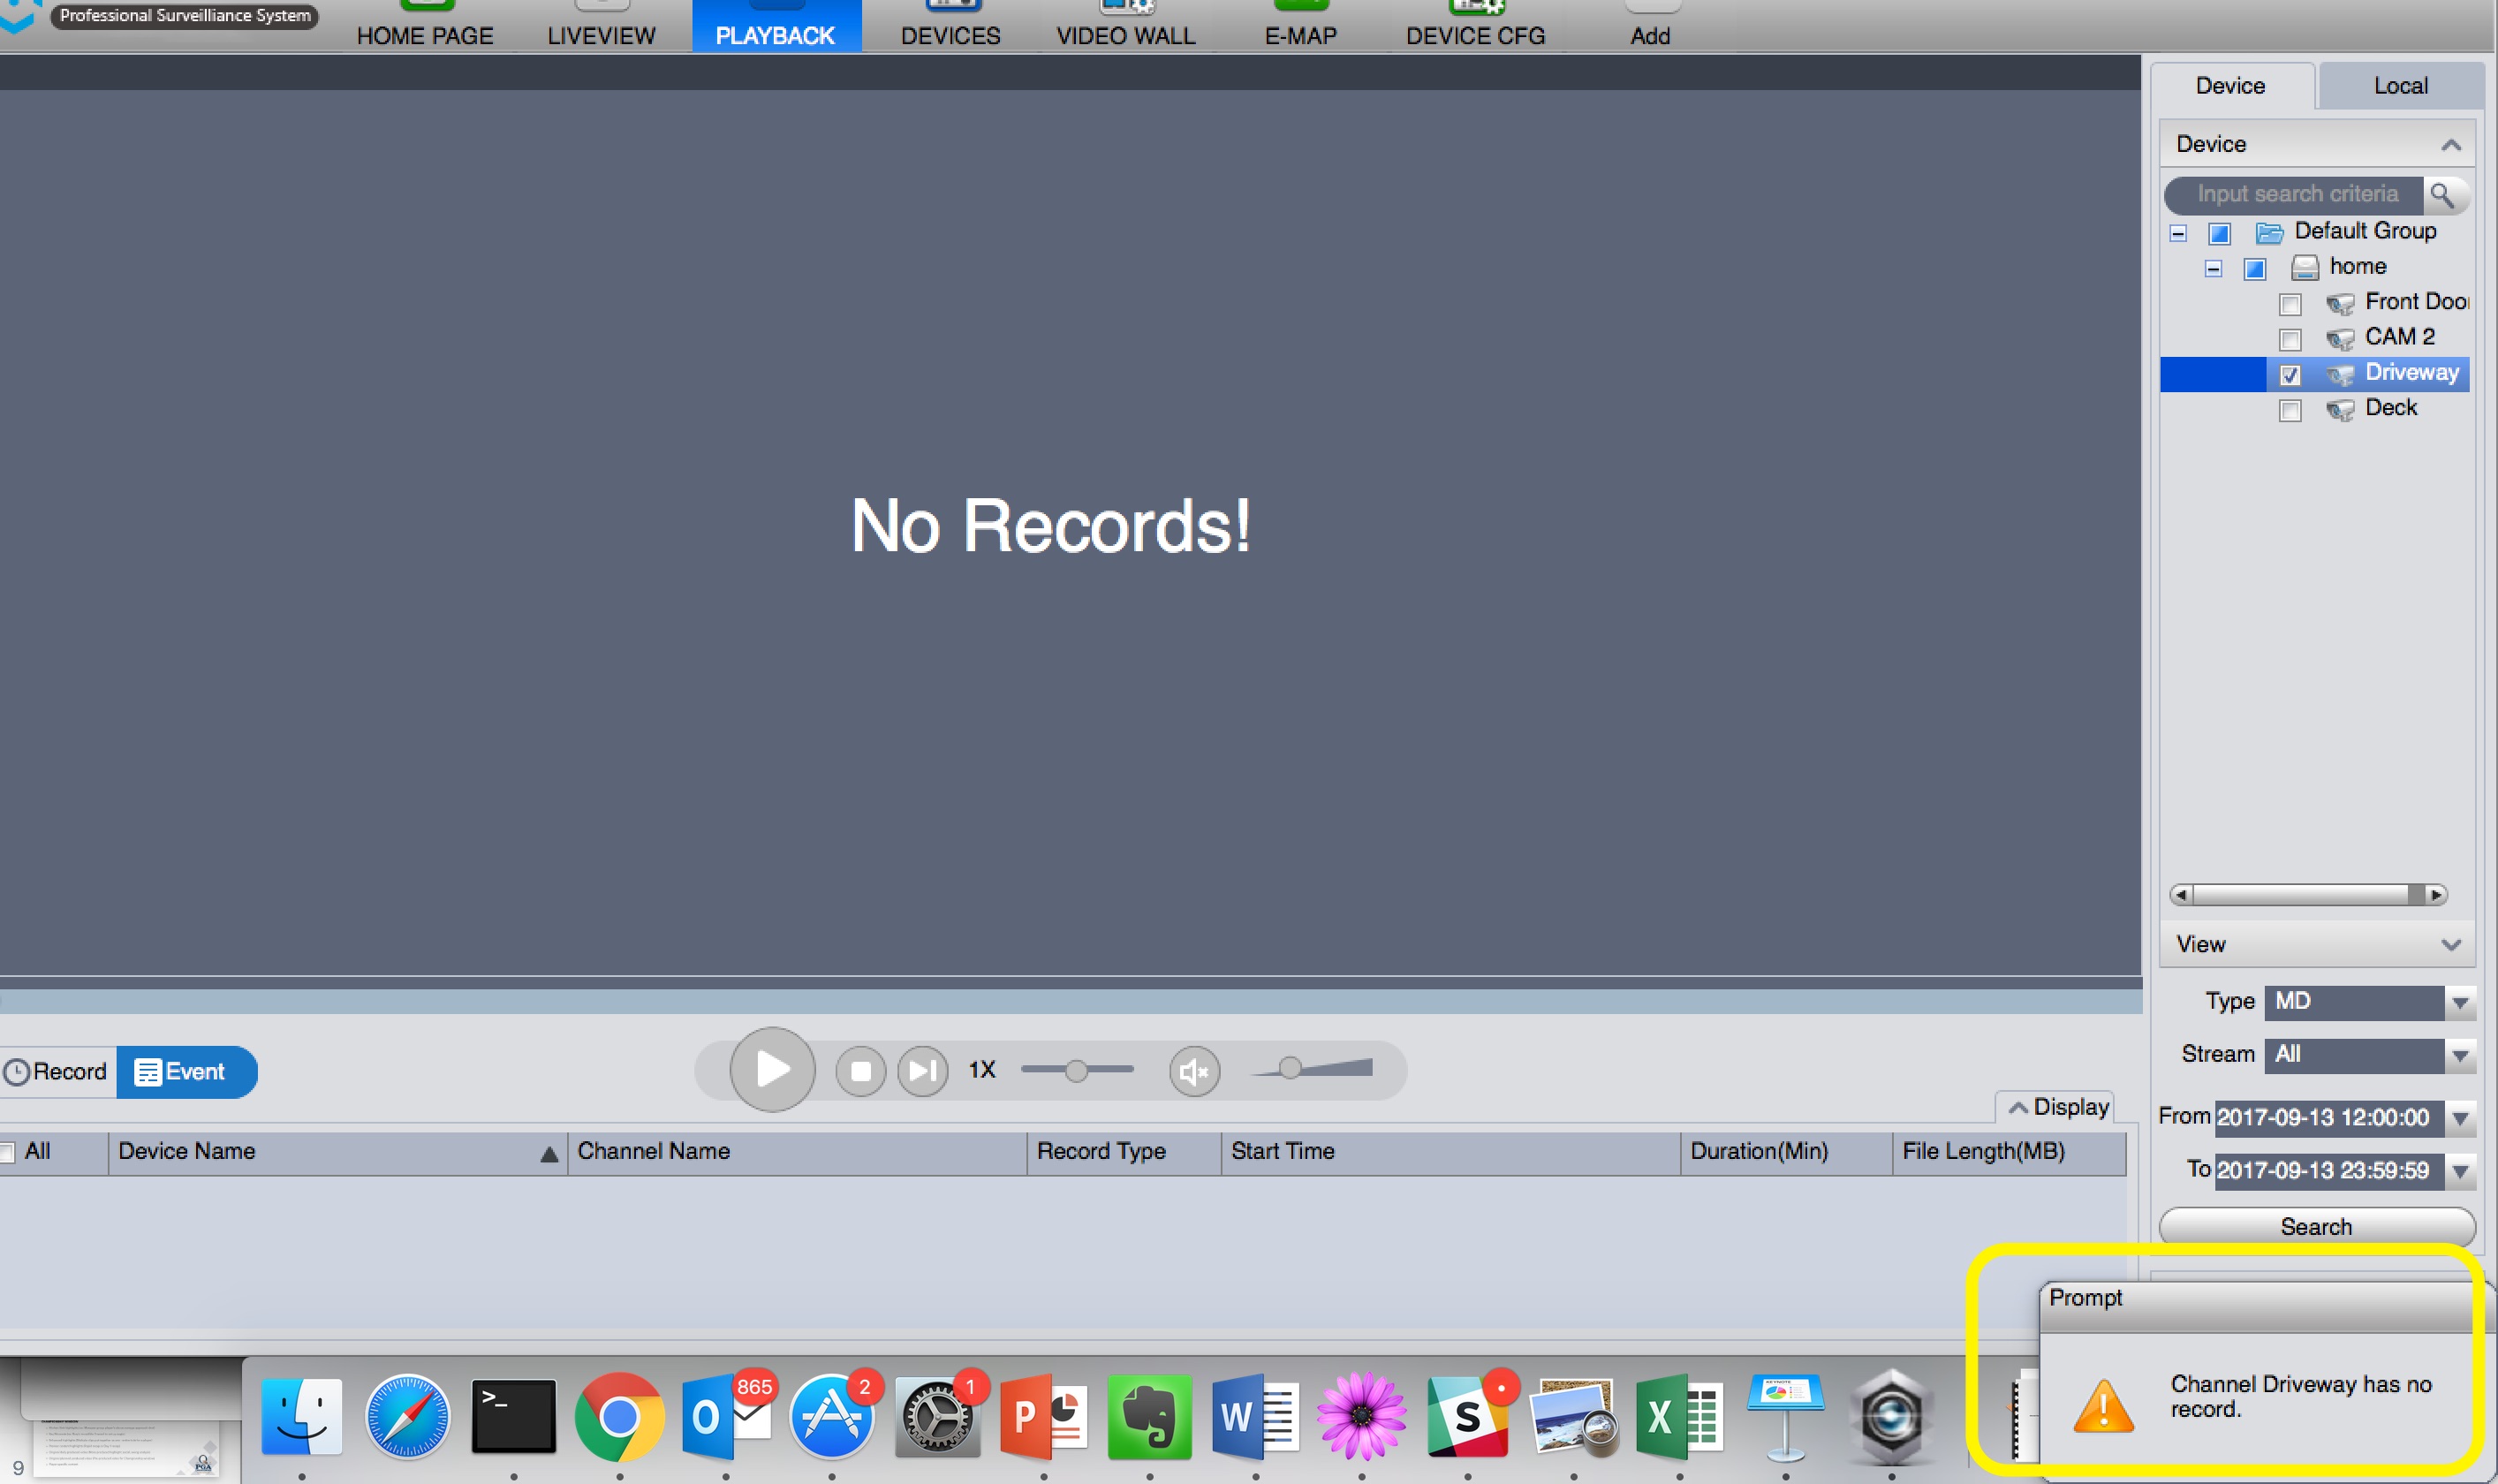Open Keynote from the dock
This screenshot has width=2498, height=1484.
pyautogui.click(x=1785, y=1416)
